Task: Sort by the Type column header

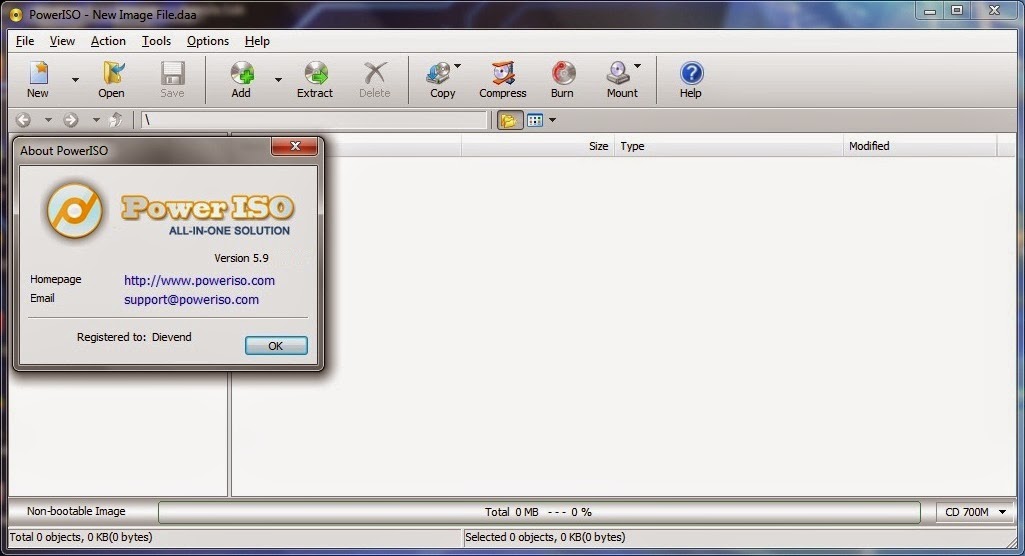Action: [x=729, y=146]
